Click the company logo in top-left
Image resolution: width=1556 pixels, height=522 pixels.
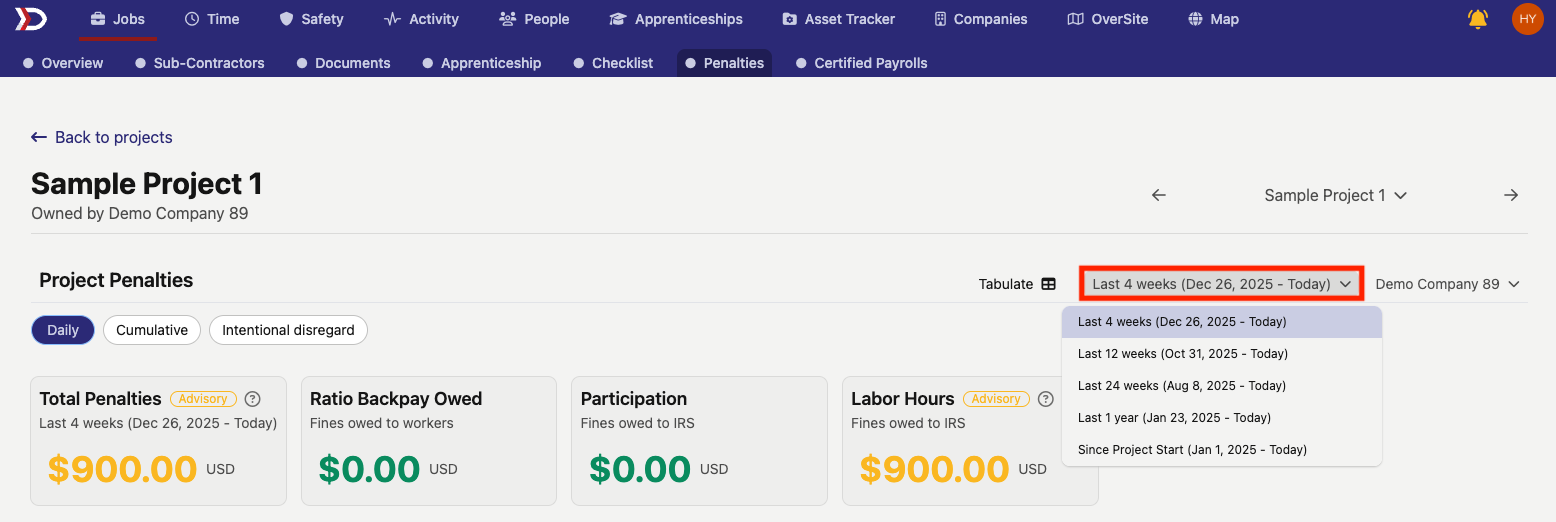(x=28, y=19)
